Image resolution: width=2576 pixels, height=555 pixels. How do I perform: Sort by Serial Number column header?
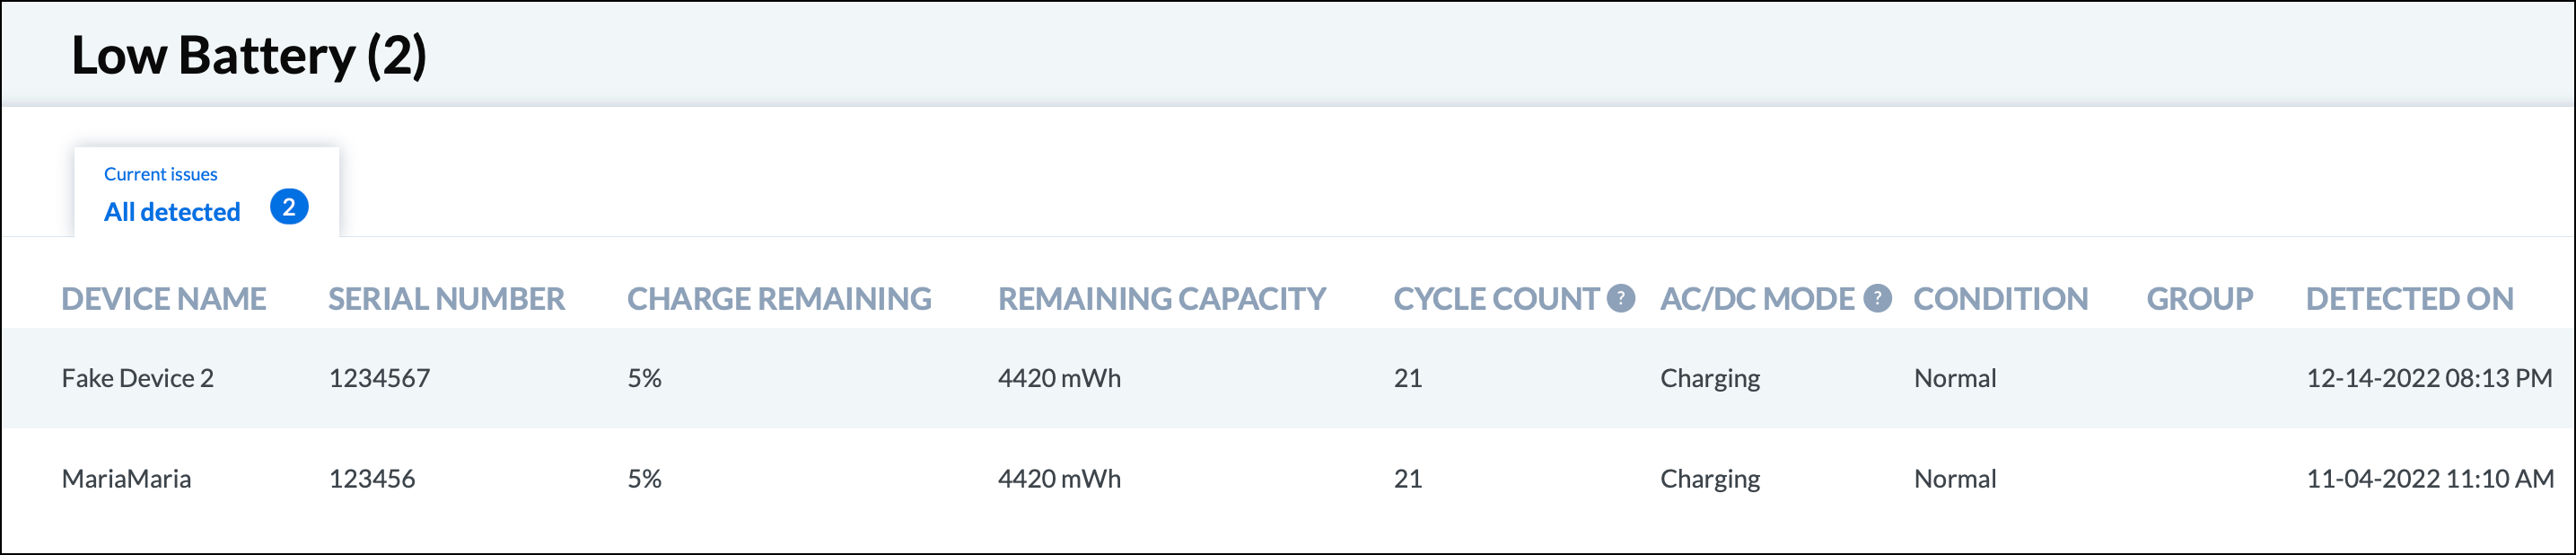pyautogui.click(x=446, y=298)
